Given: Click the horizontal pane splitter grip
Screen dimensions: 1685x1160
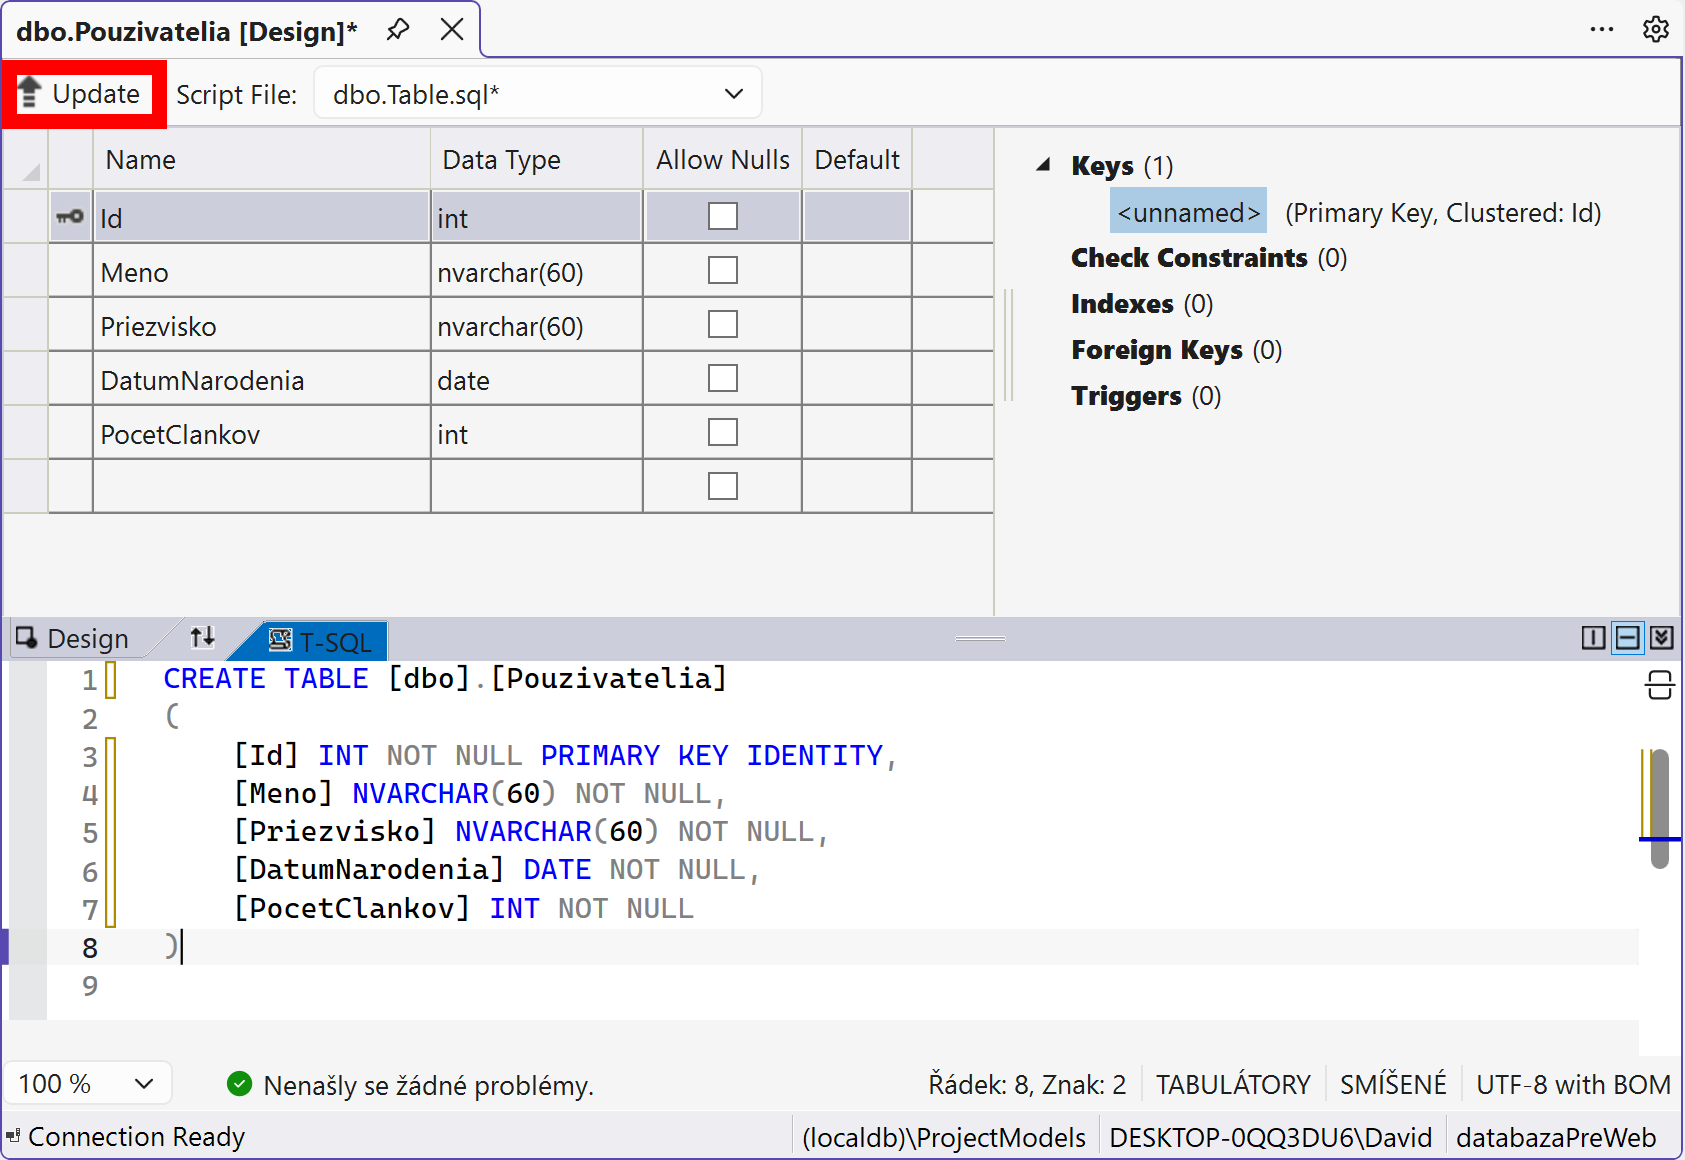Looking at the screenshot, I should [980, 638].
